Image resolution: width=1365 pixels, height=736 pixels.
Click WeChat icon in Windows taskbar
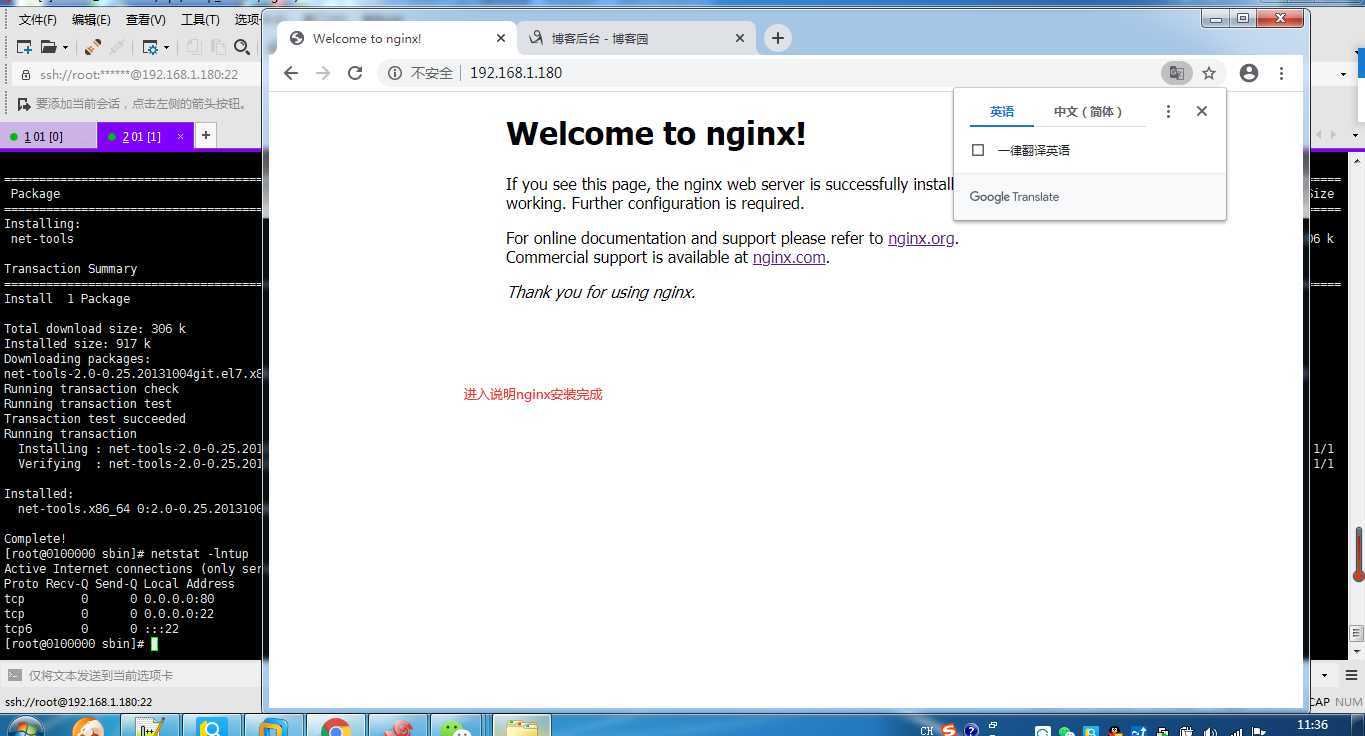(456, 728)
